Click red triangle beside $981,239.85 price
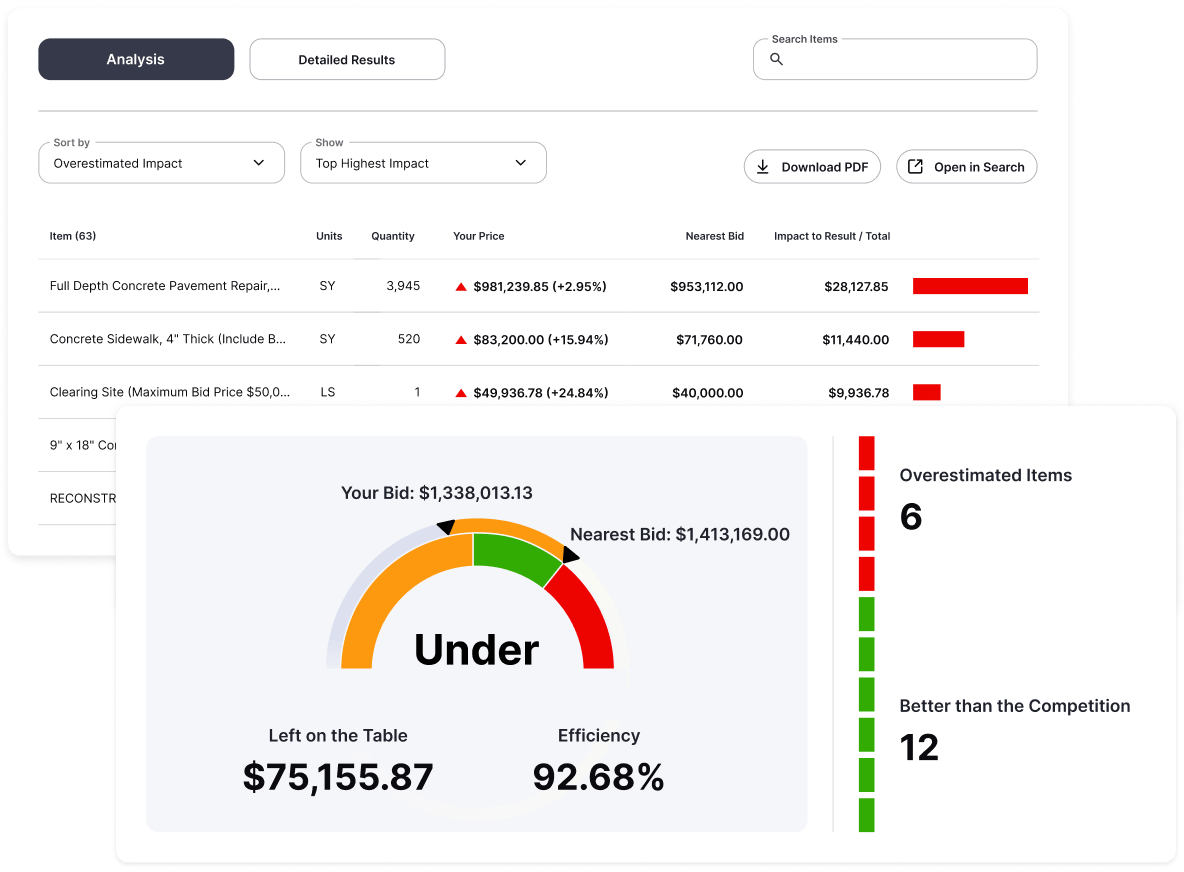The image size is (1184, 872). (x=461, y=287)
